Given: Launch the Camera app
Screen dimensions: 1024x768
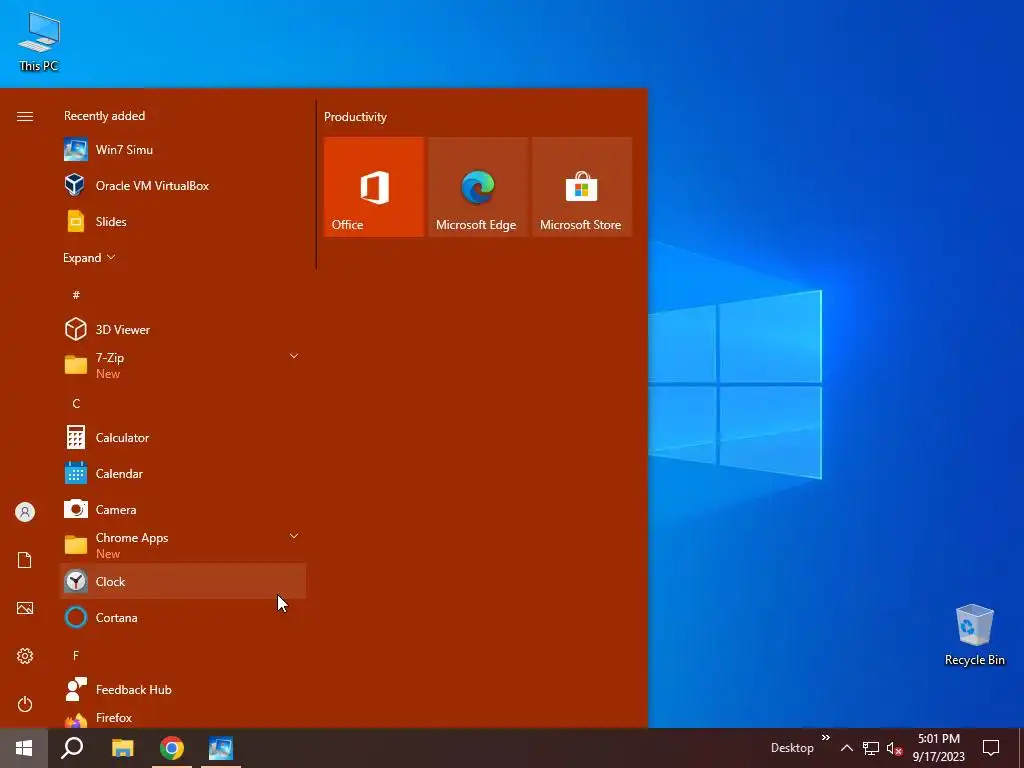Looking at the screenshot, I should (183, 509).
